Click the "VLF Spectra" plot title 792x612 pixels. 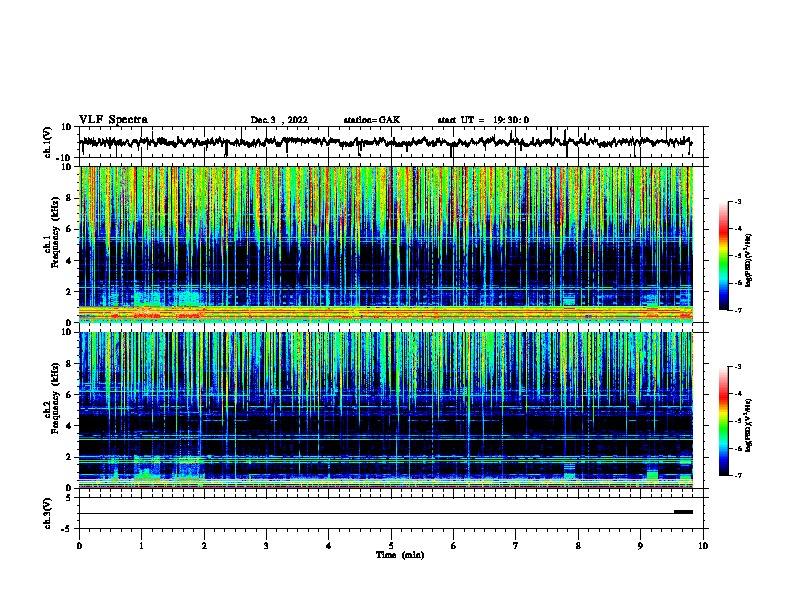coord(113,120)
